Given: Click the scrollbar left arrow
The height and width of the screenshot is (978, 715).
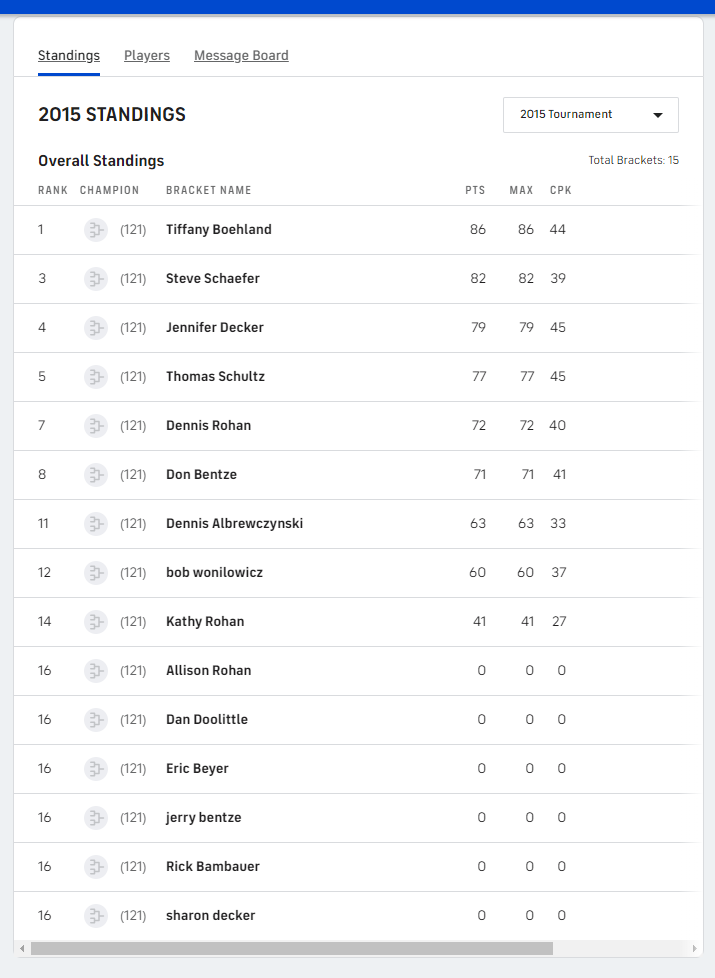Looking at the screenshot, I should tap(21, 948).
